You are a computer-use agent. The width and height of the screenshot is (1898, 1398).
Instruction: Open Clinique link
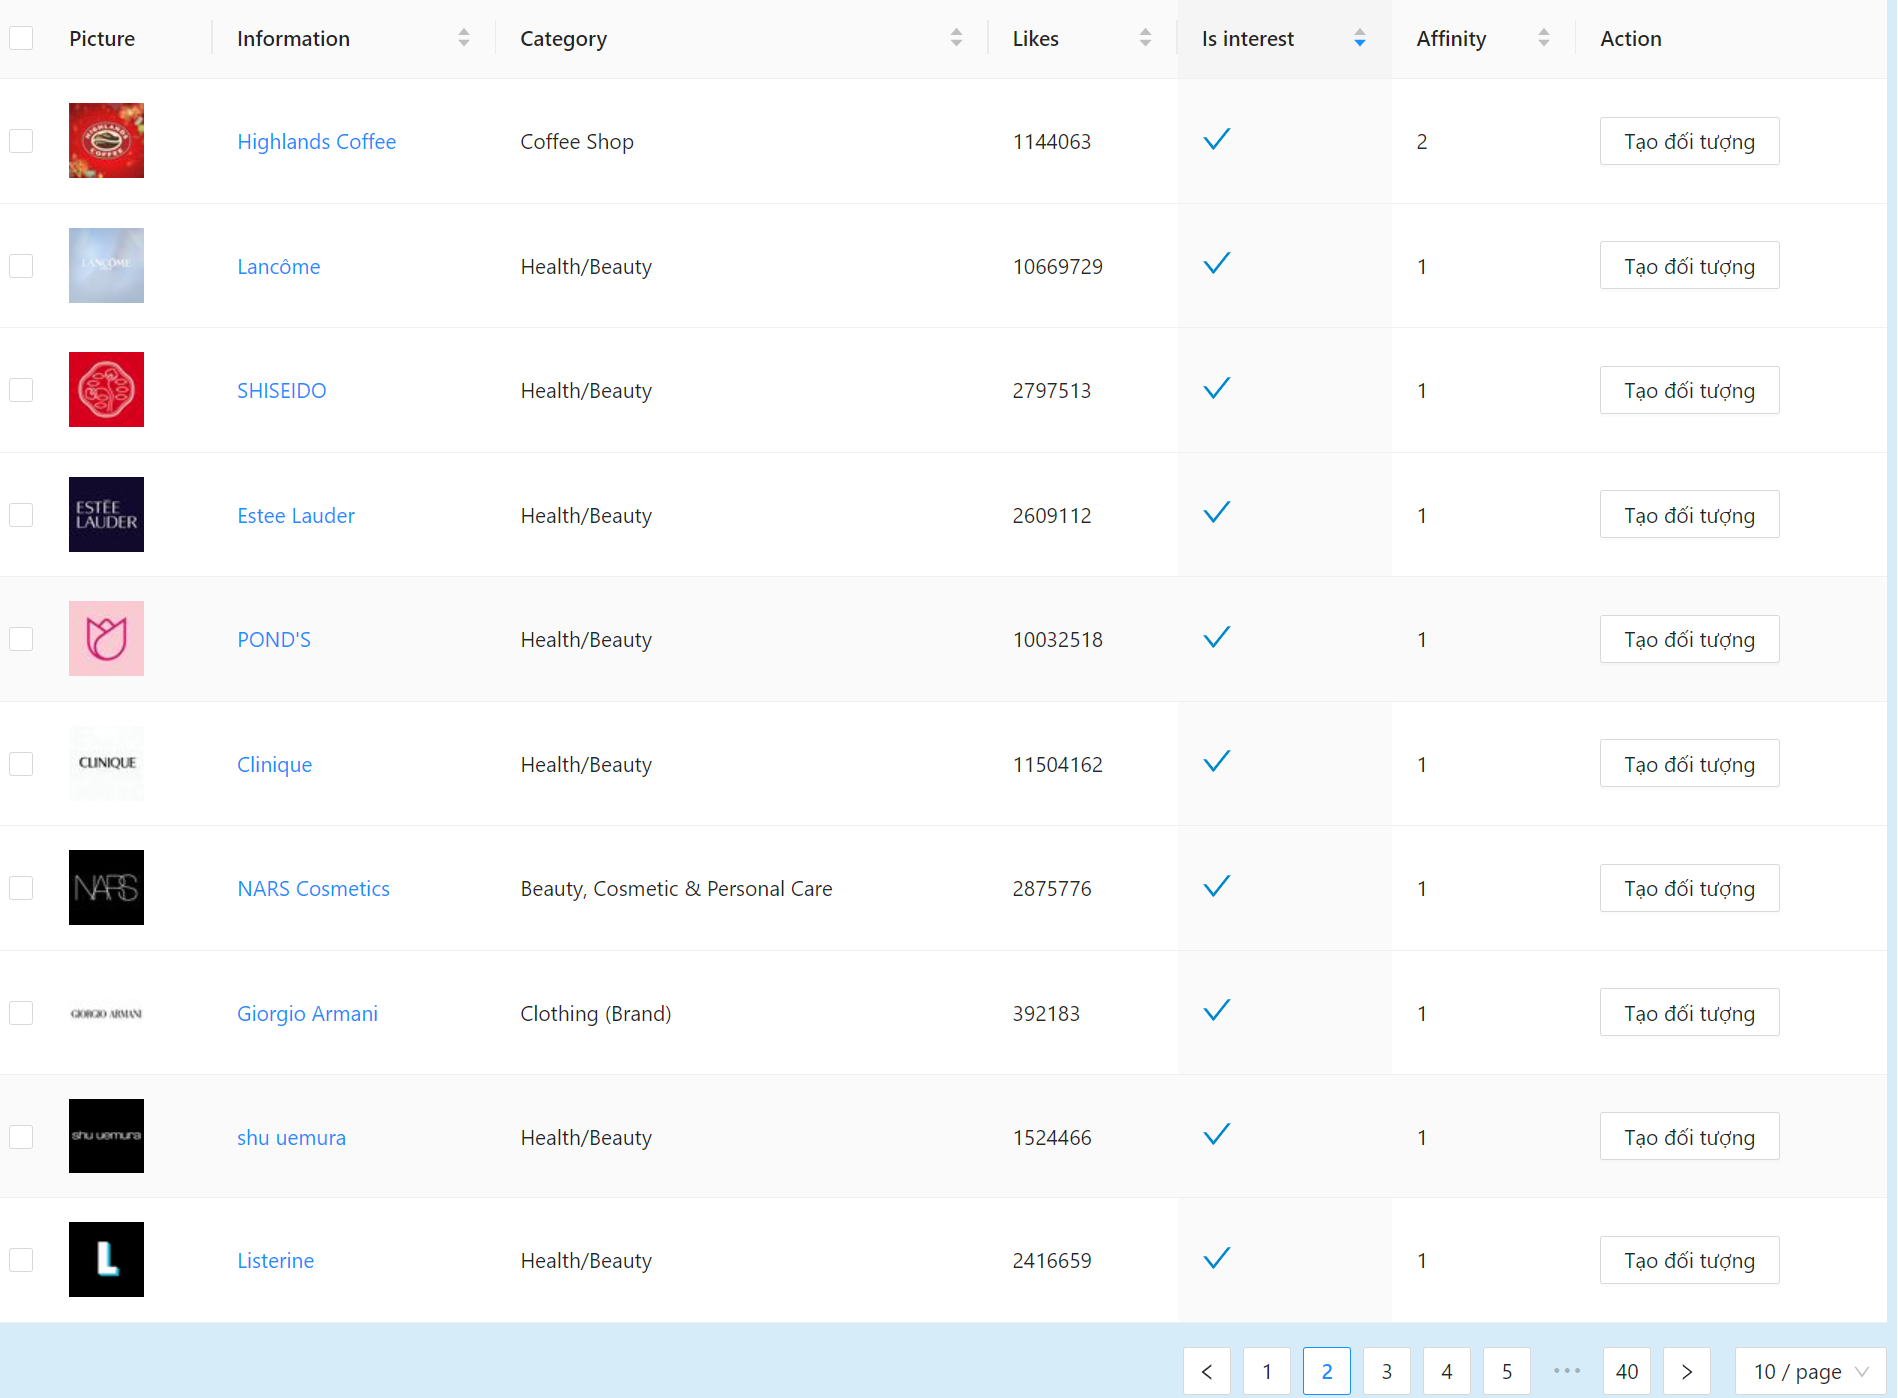click(275, 765)
